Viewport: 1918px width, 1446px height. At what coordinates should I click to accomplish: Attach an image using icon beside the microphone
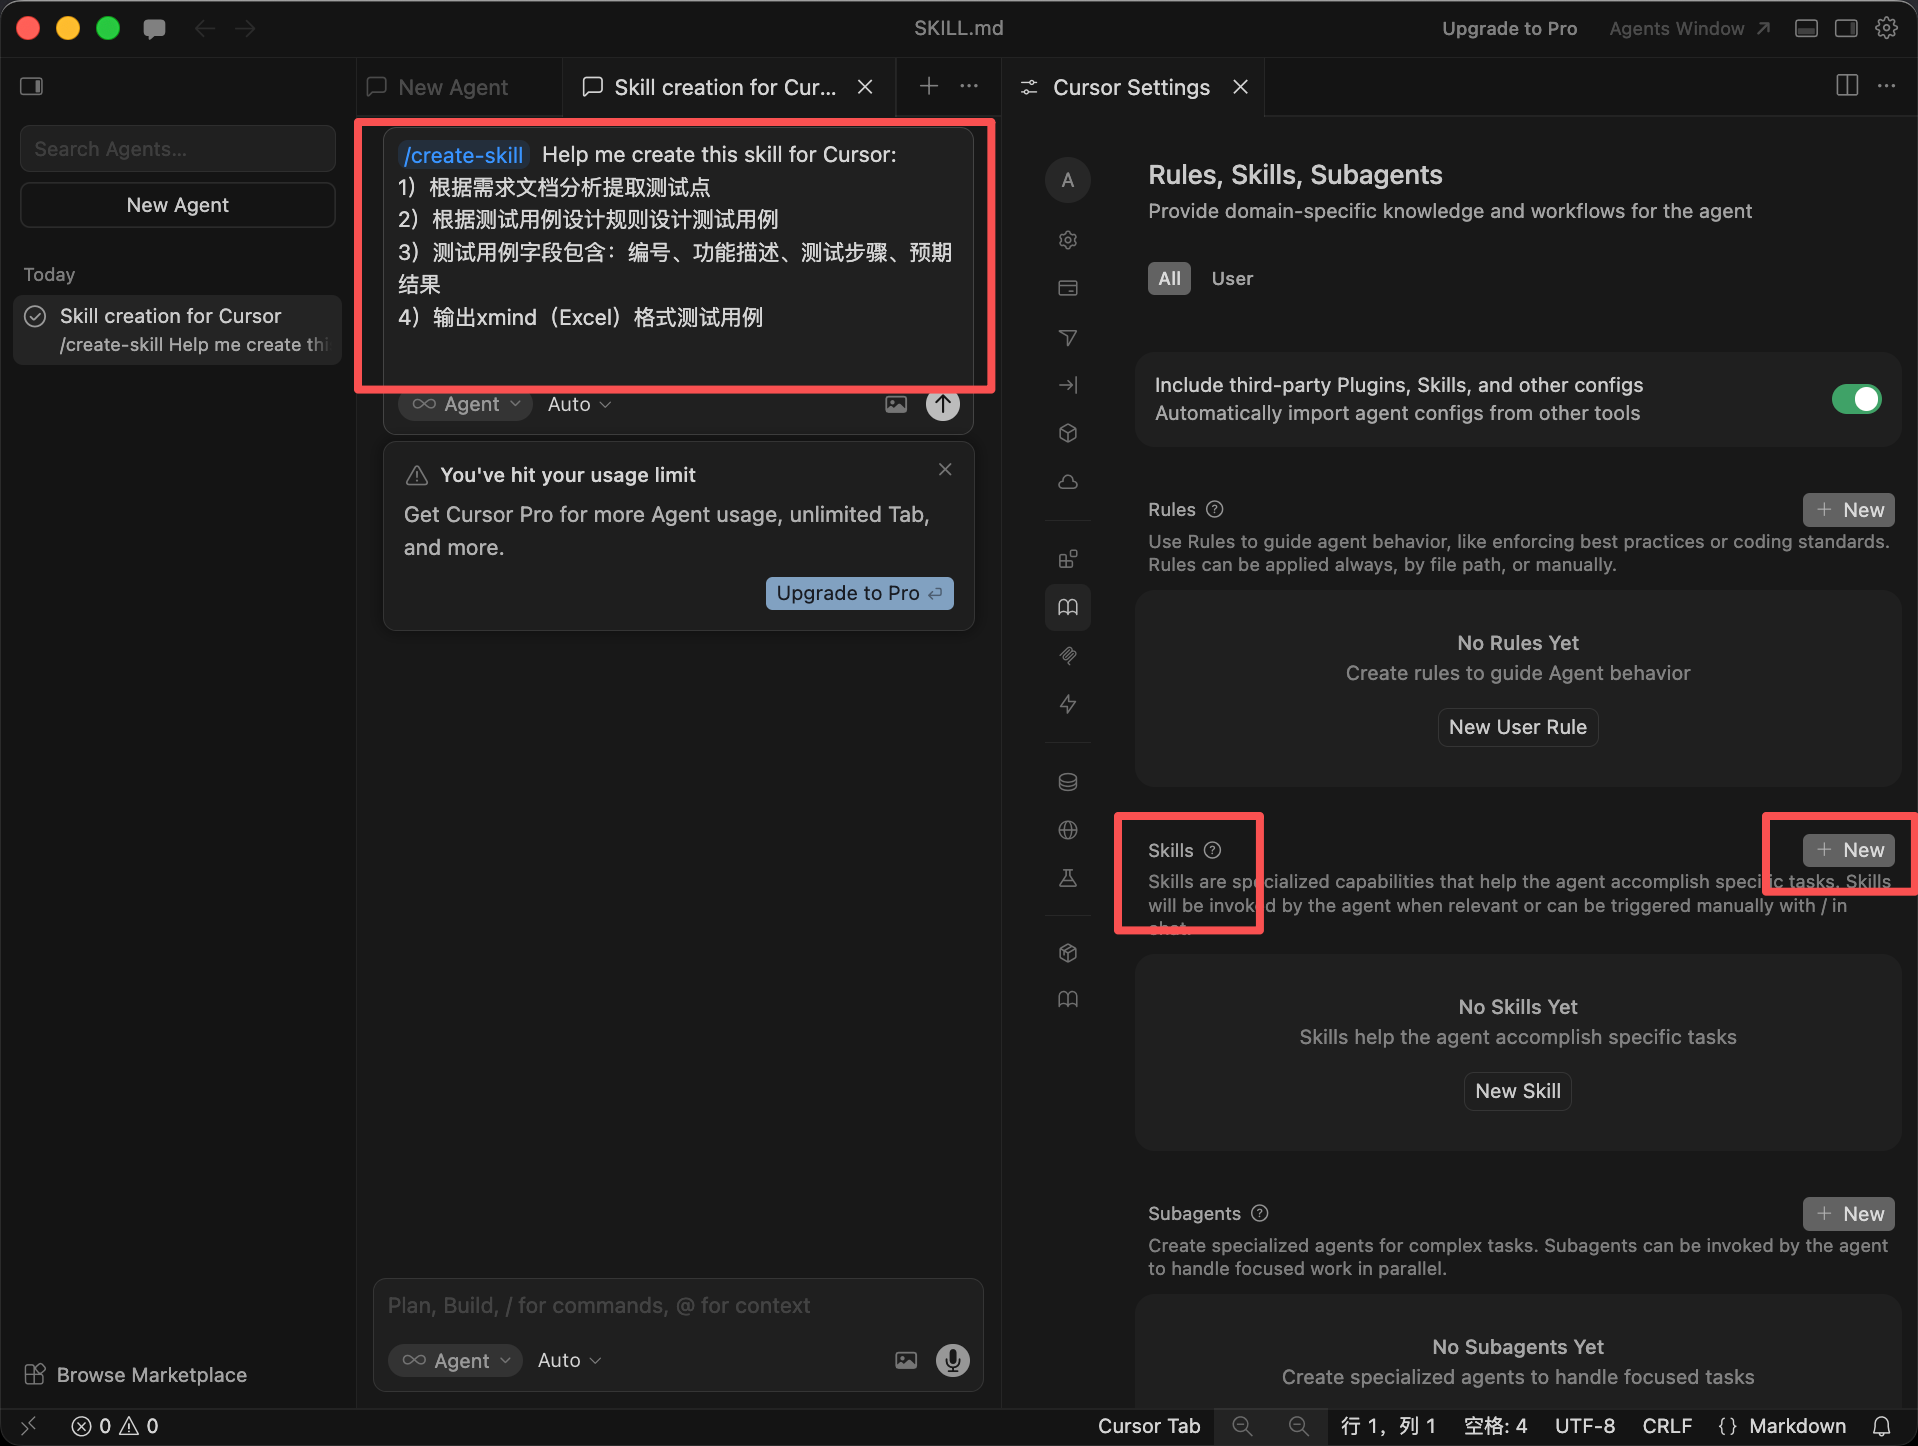[906, 1360]
